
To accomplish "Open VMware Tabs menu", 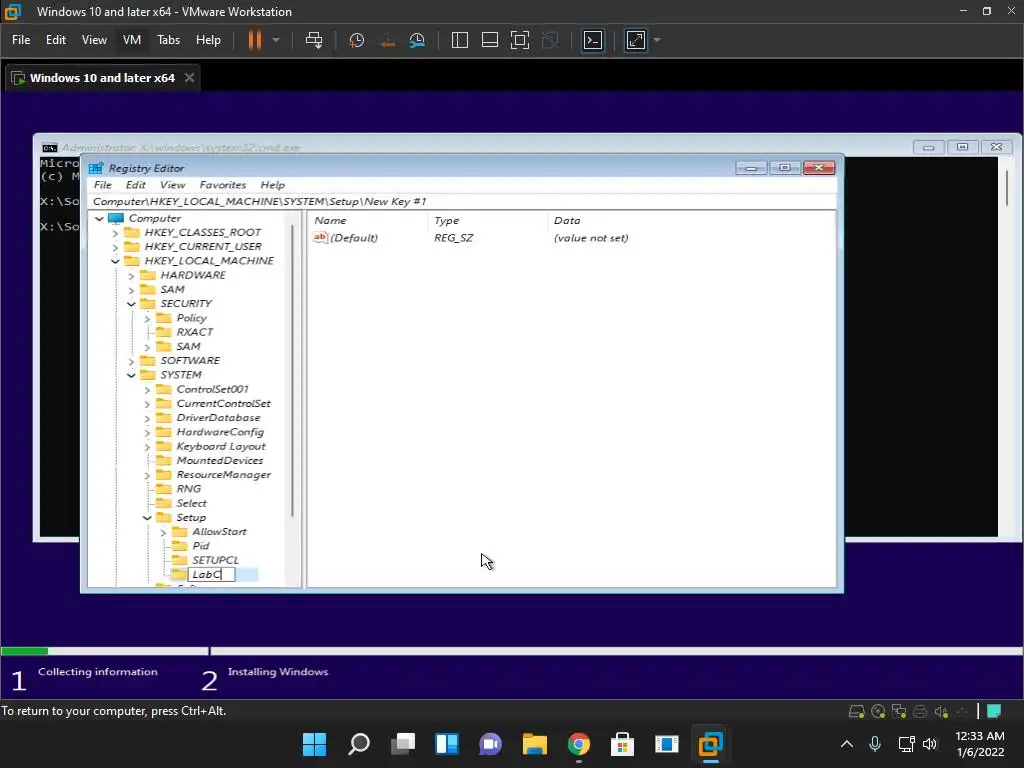I will (x=168, y=40).
